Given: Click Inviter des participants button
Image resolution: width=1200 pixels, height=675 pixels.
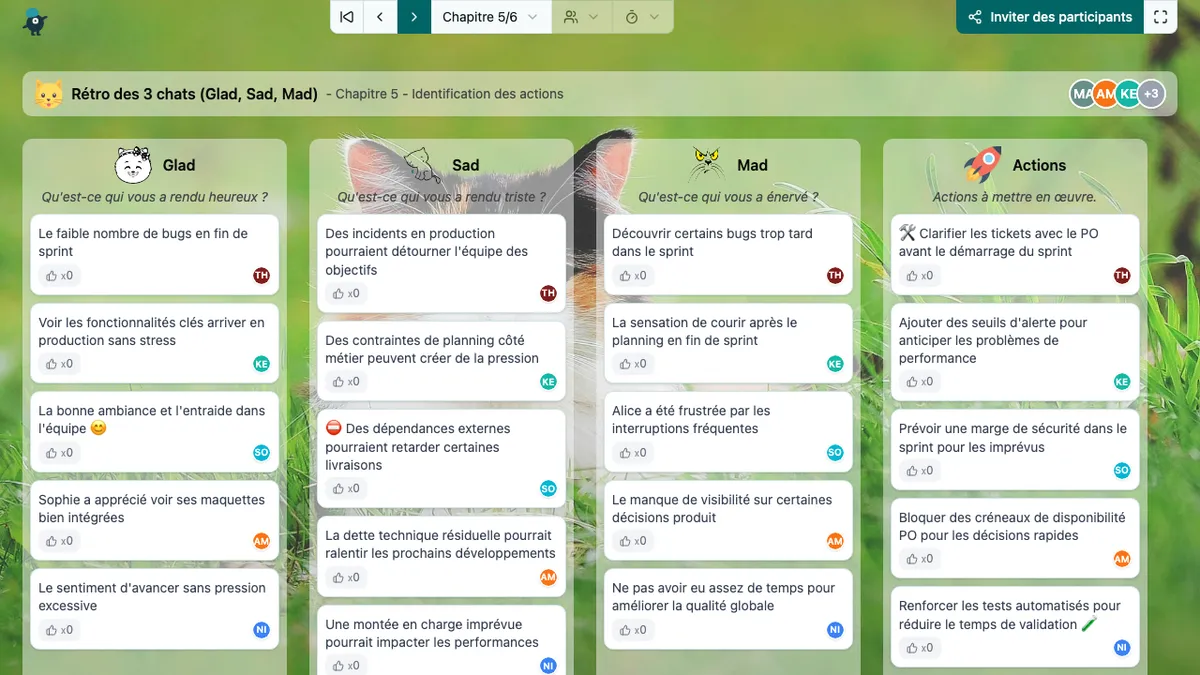Looking at the screenshot, I should tap(1049, 17).
